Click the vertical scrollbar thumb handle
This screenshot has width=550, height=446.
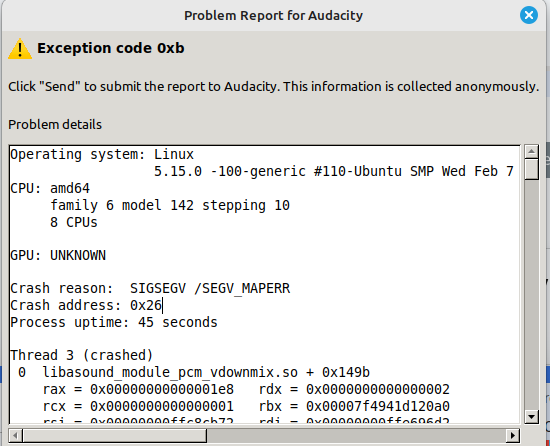531,169
